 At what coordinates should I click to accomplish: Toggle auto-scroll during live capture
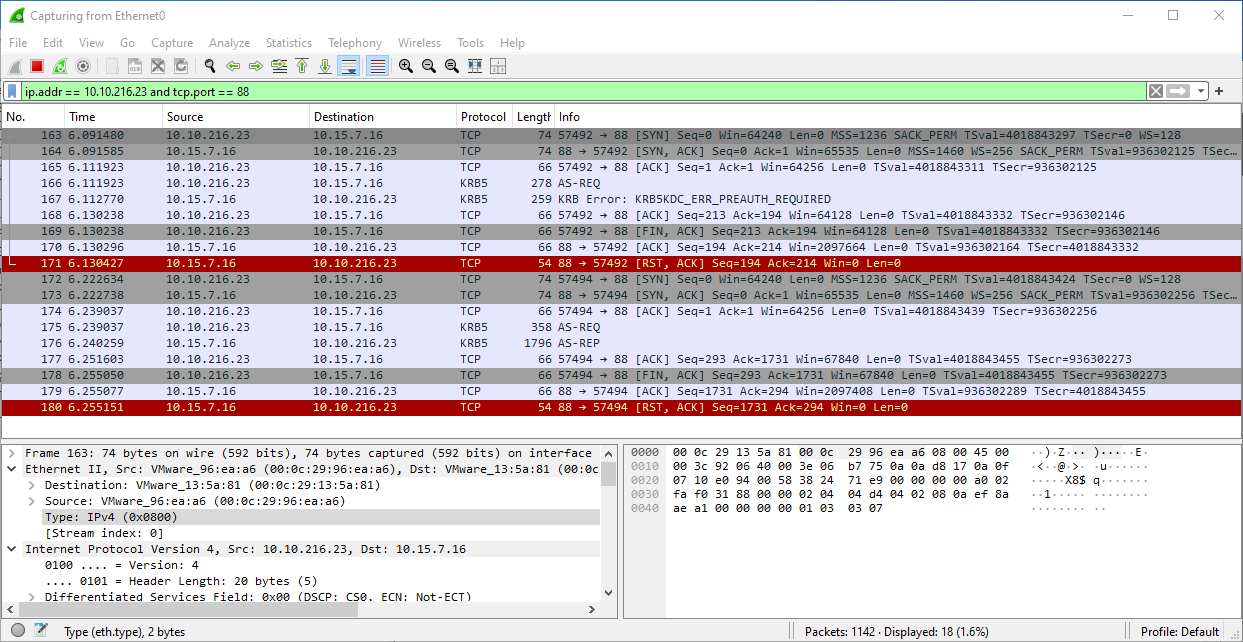point(349,66)
